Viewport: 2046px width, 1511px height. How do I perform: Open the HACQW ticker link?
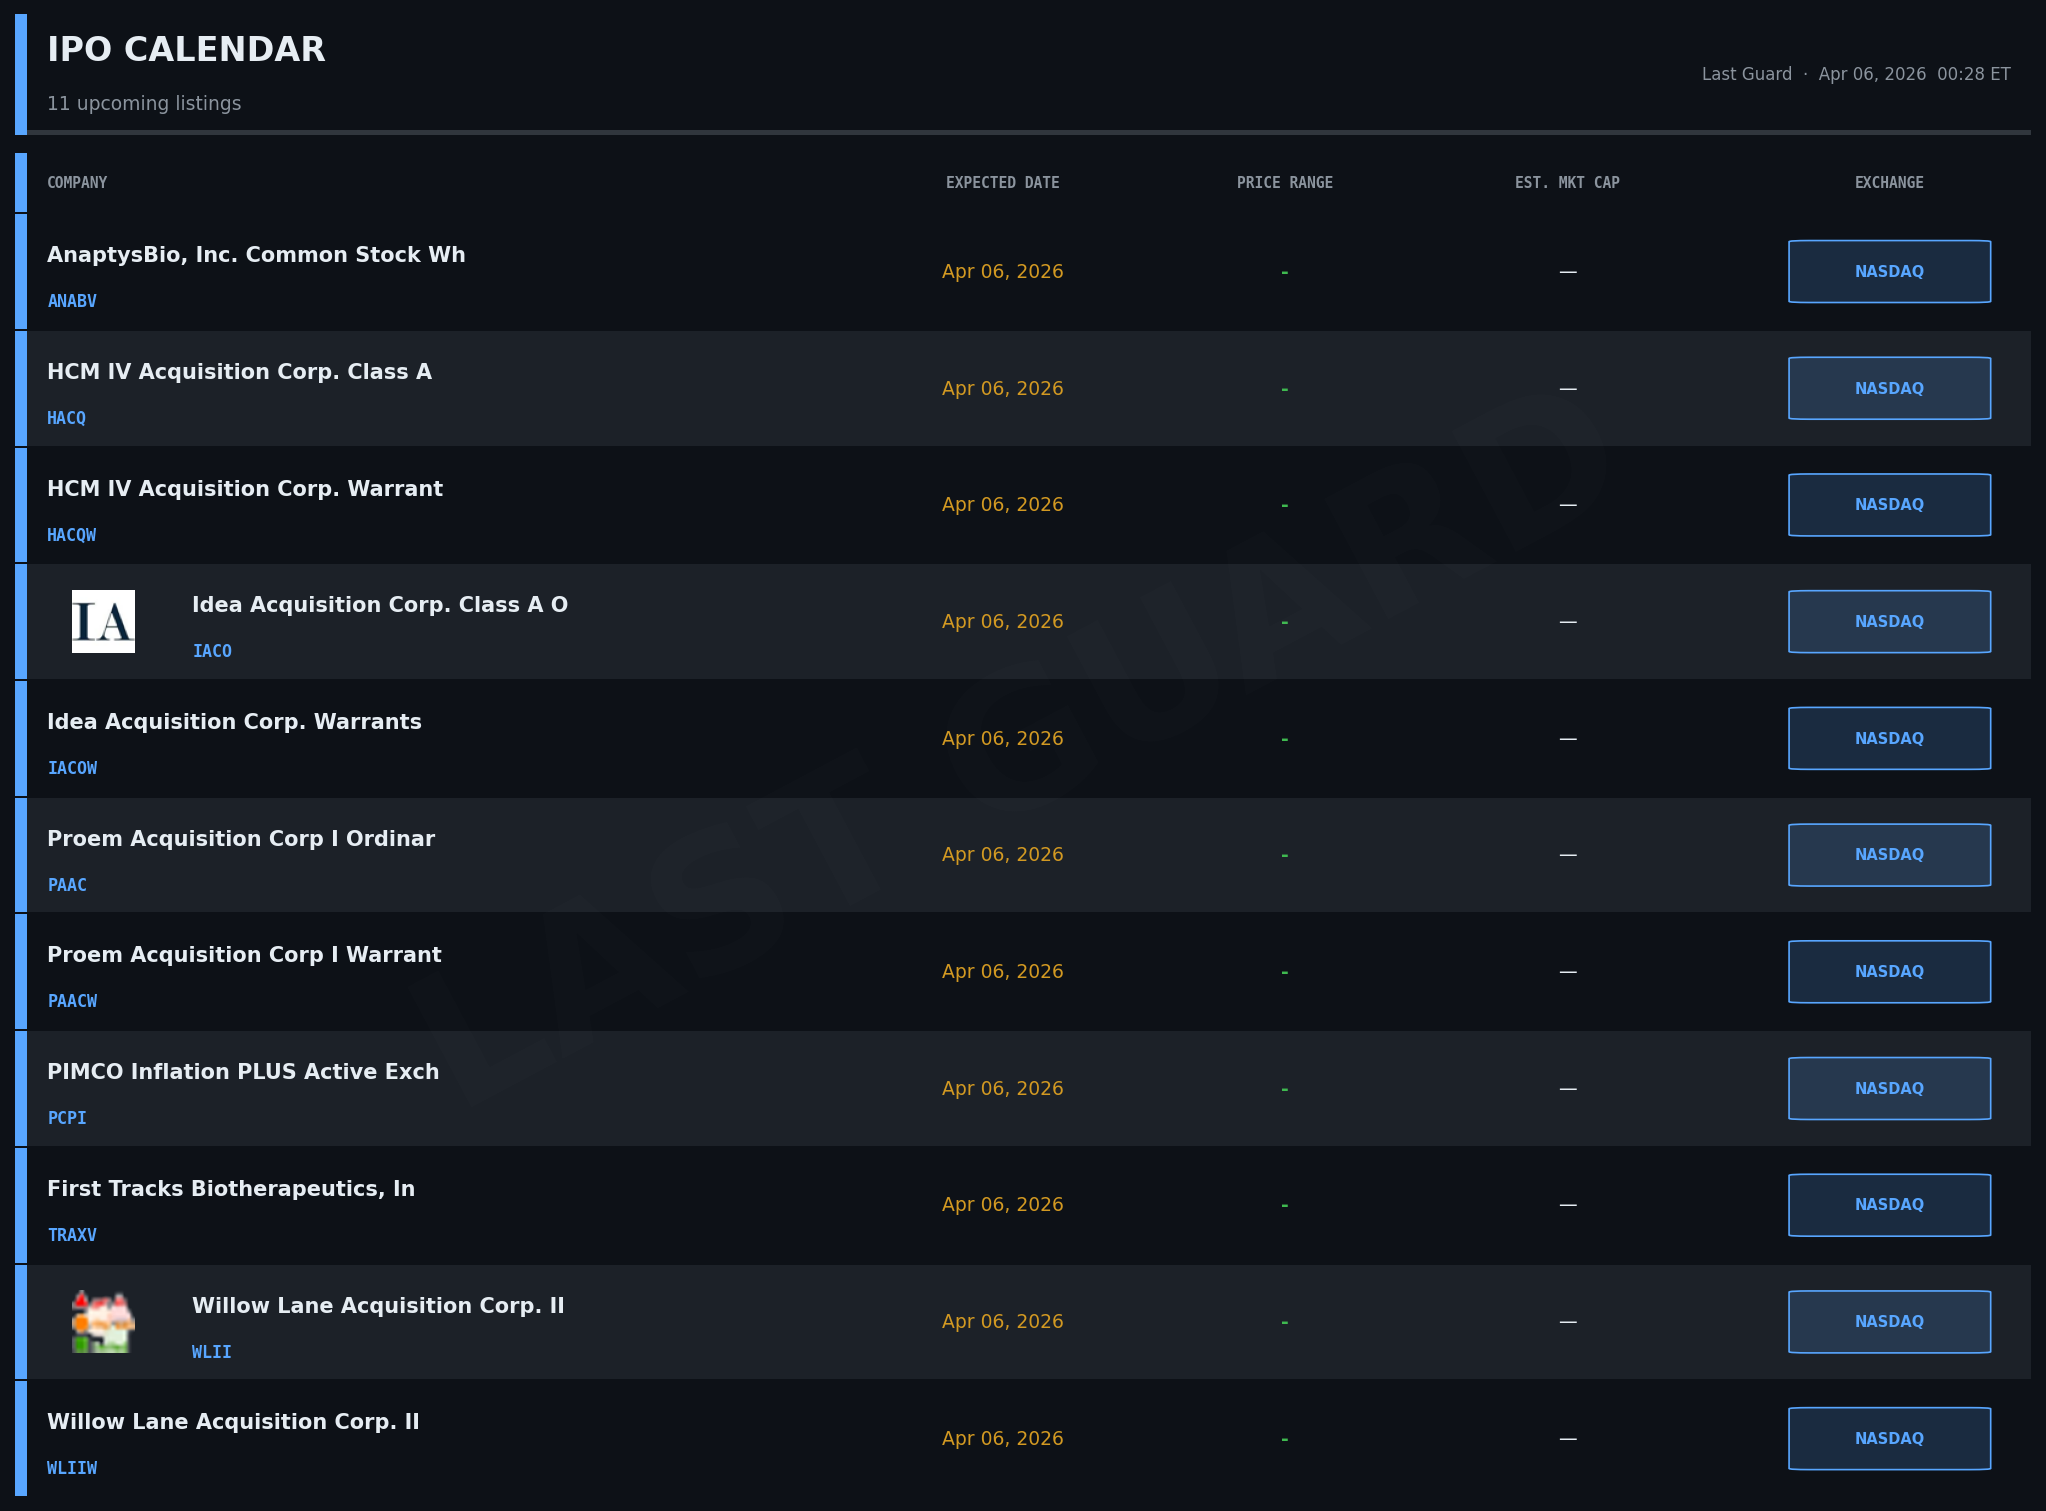pyautogui.click(x=72, y=535)
